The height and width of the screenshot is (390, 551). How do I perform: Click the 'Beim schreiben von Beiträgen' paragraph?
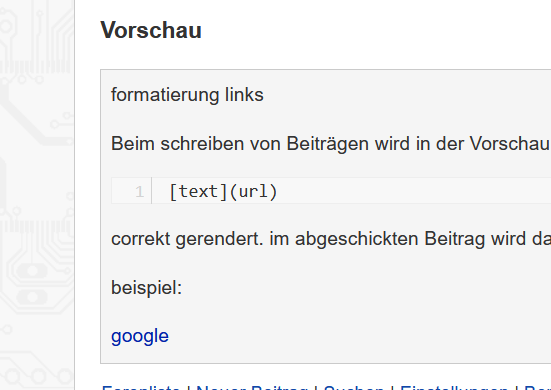(x=331, y=144)
